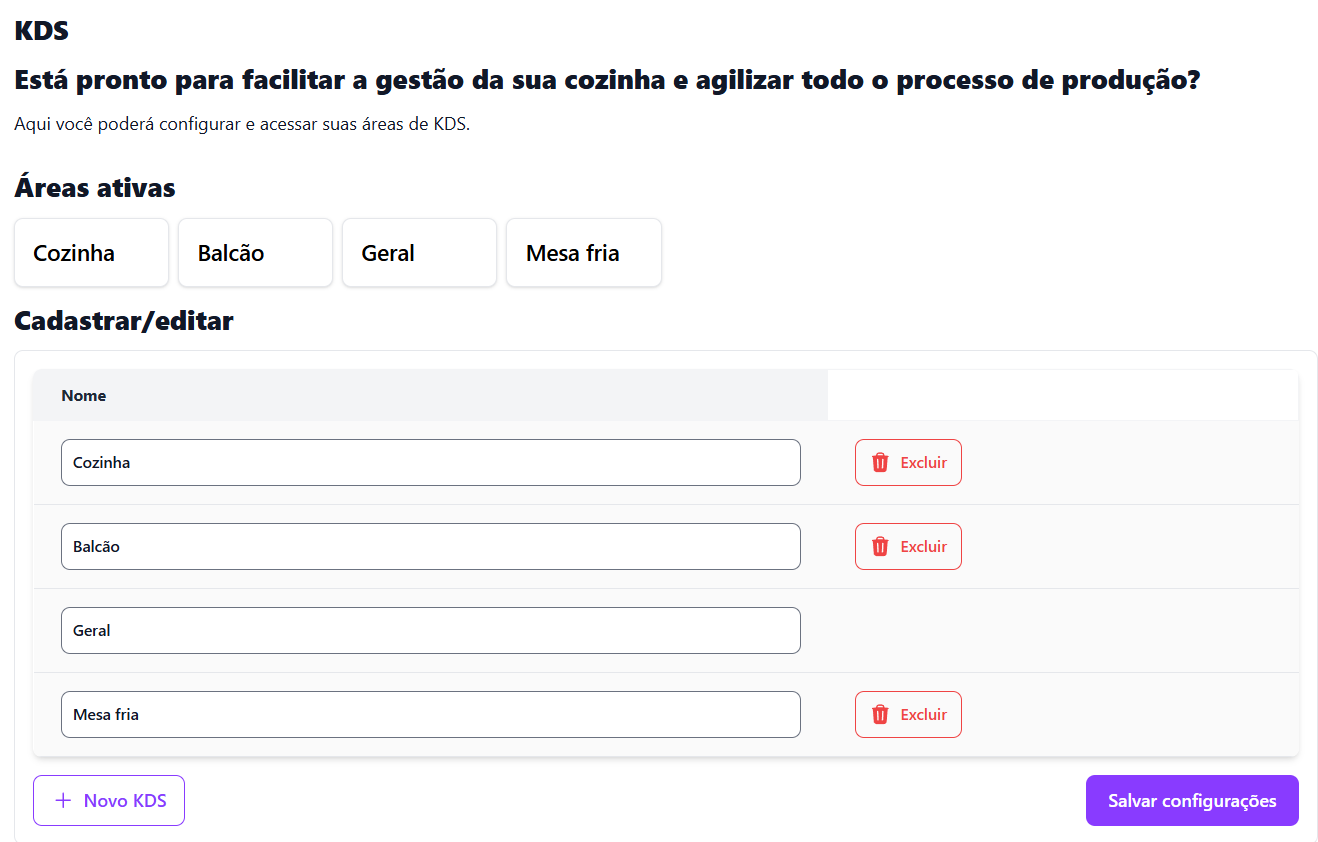Click the Áreas ativas section heading
Image resolution: width=1318 pixels, height=842 pixels.
click(x=95, y=187)
